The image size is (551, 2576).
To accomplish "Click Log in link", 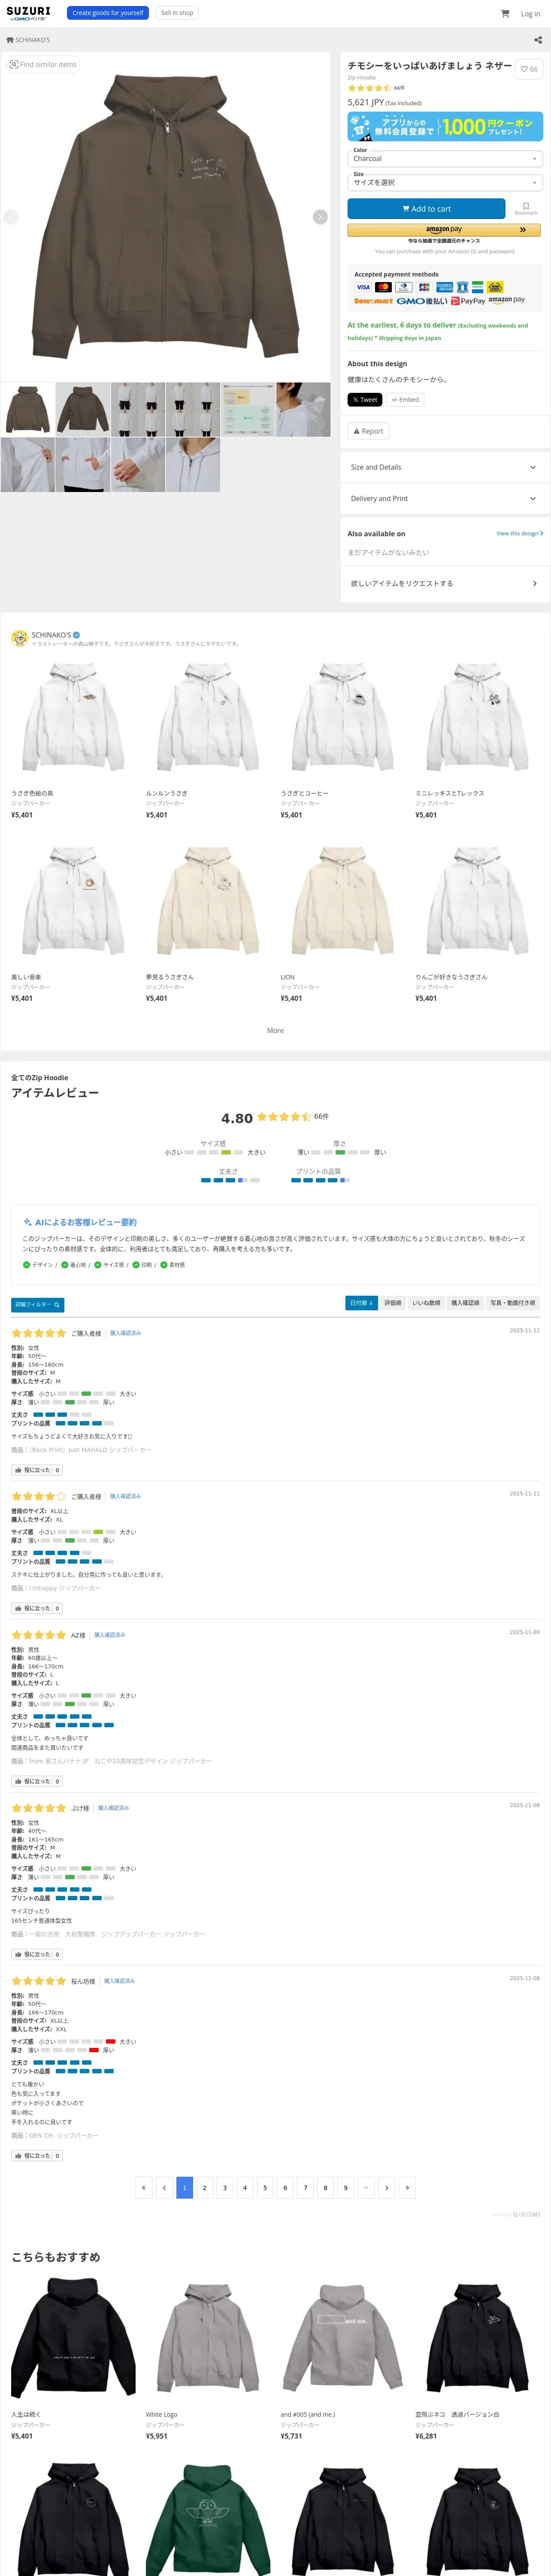I will tap(530, 14).
